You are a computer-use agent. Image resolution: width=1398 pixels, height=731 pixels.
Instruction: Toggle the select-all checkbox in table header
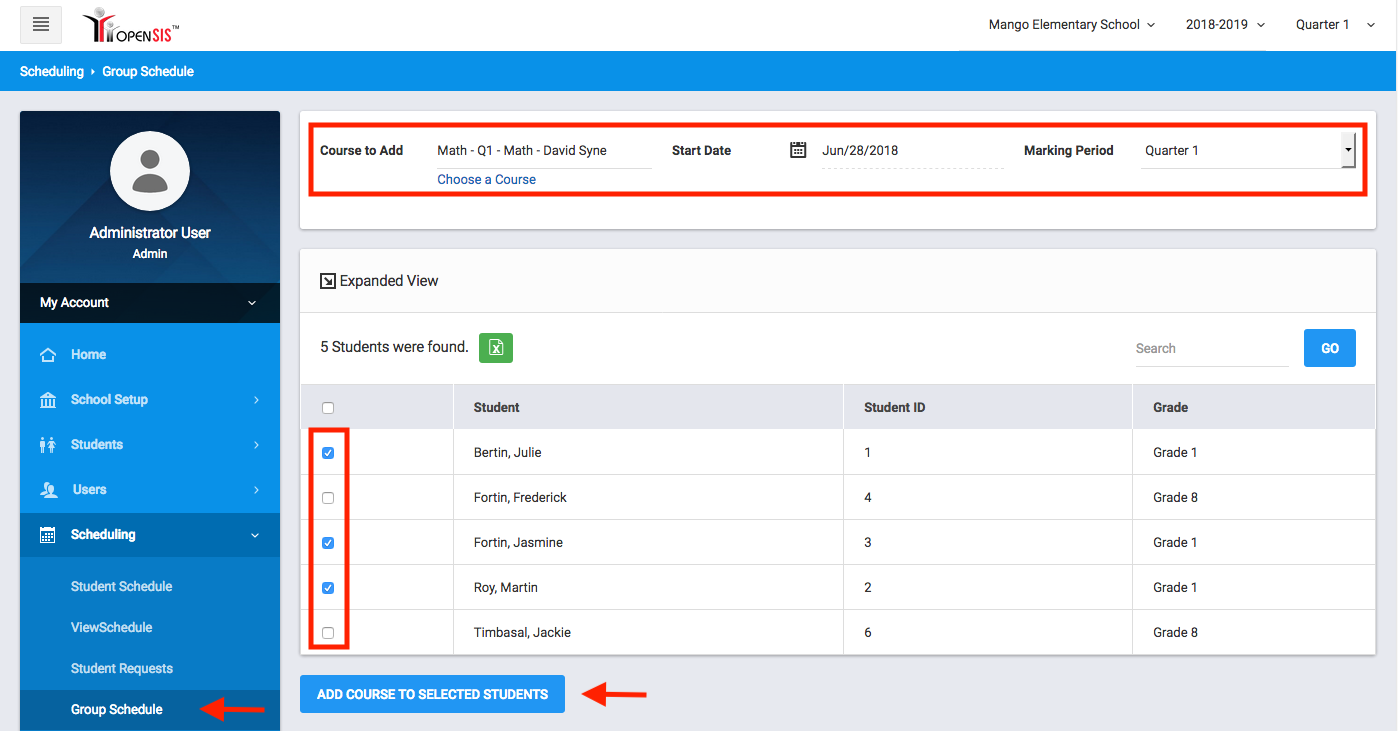click(328, 408)
